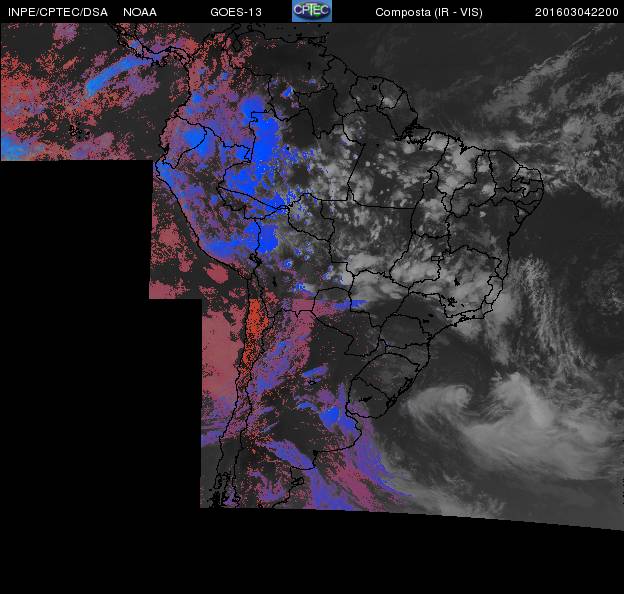Click the small blue patch over Uruguay

pyautogui.click(x=330, y=416)
